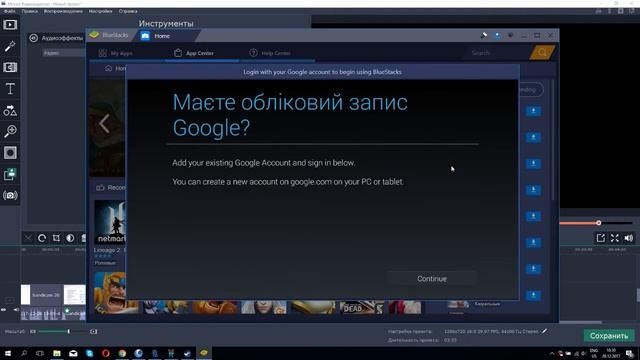
Task: Click the DEAD game thumbnail
Action: (361, 307)
